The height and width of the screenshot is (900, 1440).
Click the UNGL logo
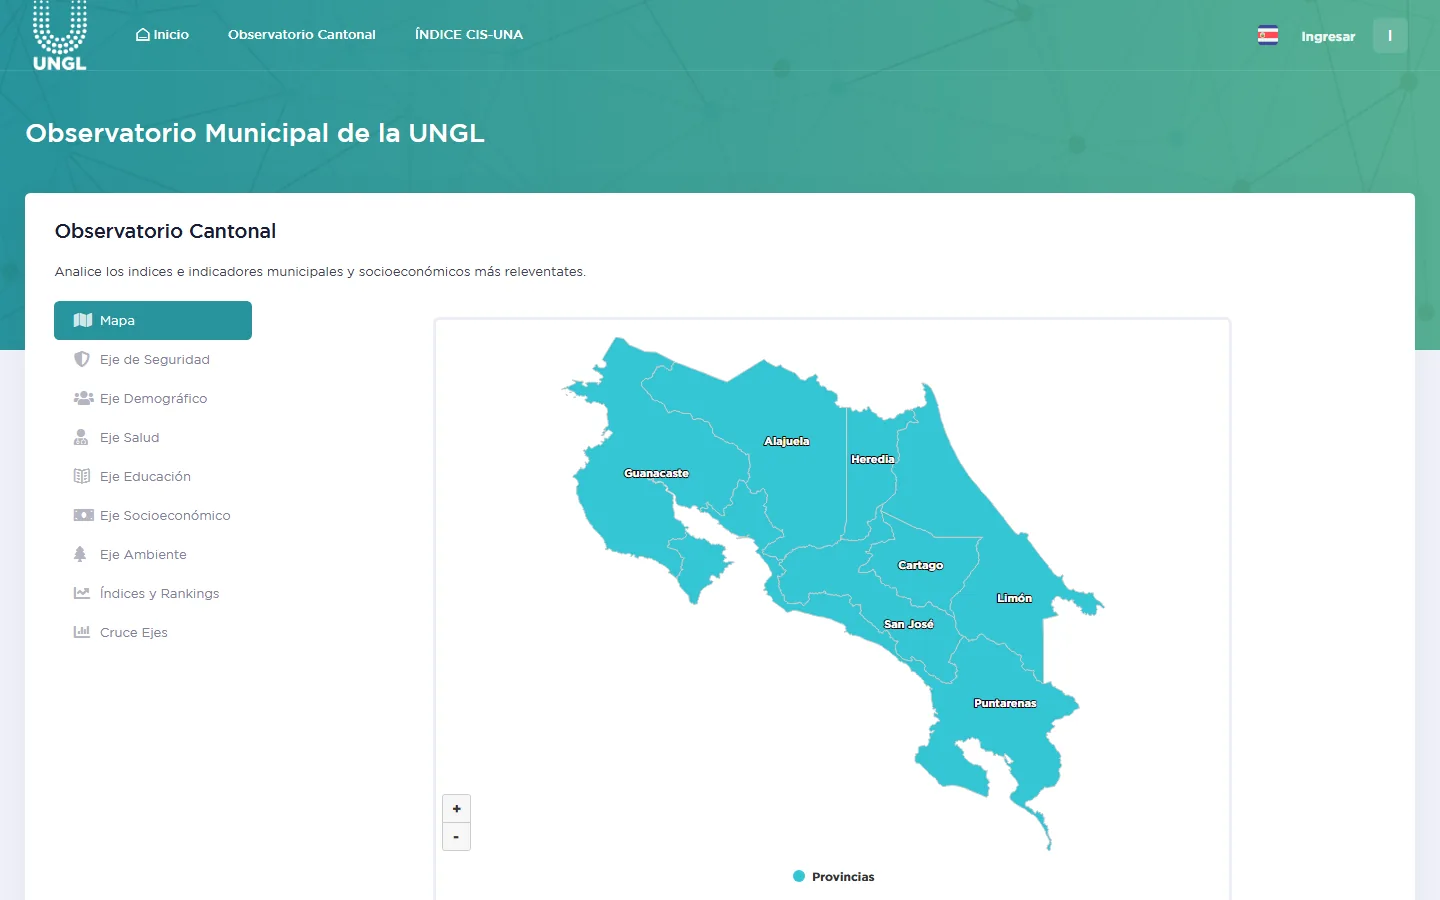[60, 35]
